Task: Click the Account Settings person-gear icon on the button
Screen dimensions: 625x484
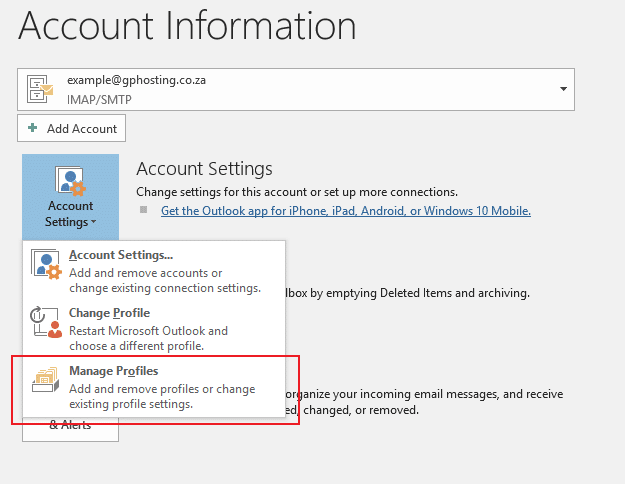Action: pyautogui.click(x=71, y=181)
